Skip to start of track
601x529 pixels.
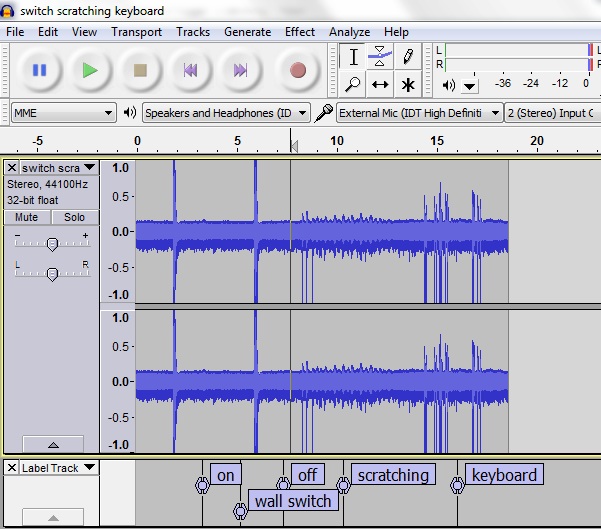190,70
